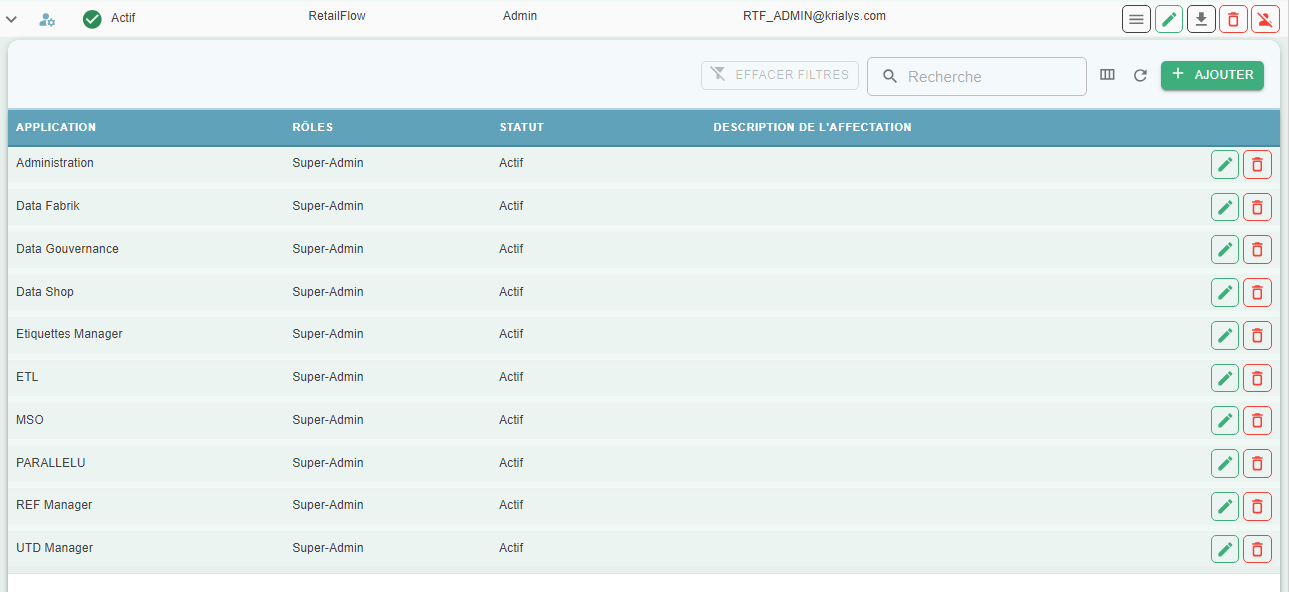Sort by Description de l'affectation header
This screenshot has height=592, width=1289.
812,127
